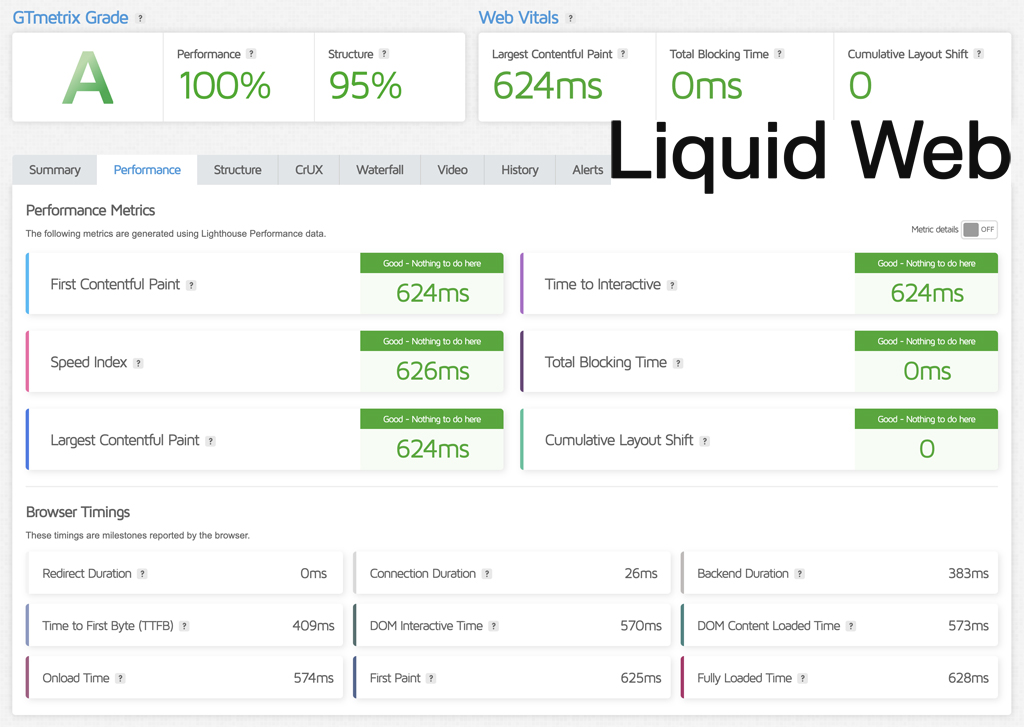Image resolution: width=1024 pixels, height=727 pixels.
Task: Click the large A grade letter
Action: [x=88, y=77]
